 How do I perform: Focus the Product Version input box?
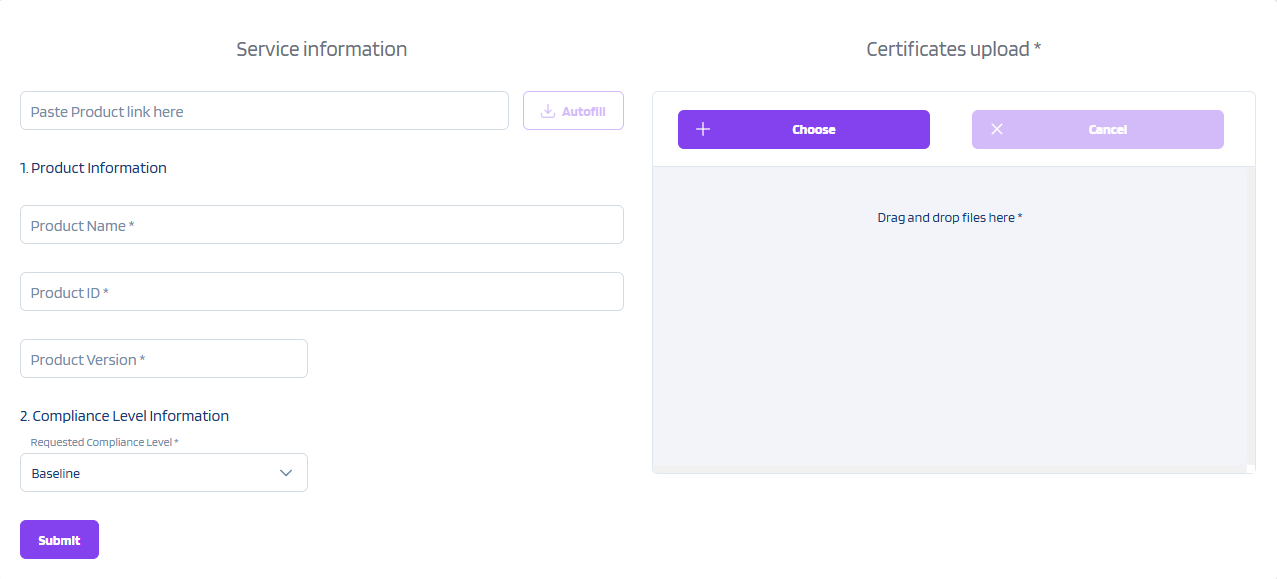pos(163,359)
